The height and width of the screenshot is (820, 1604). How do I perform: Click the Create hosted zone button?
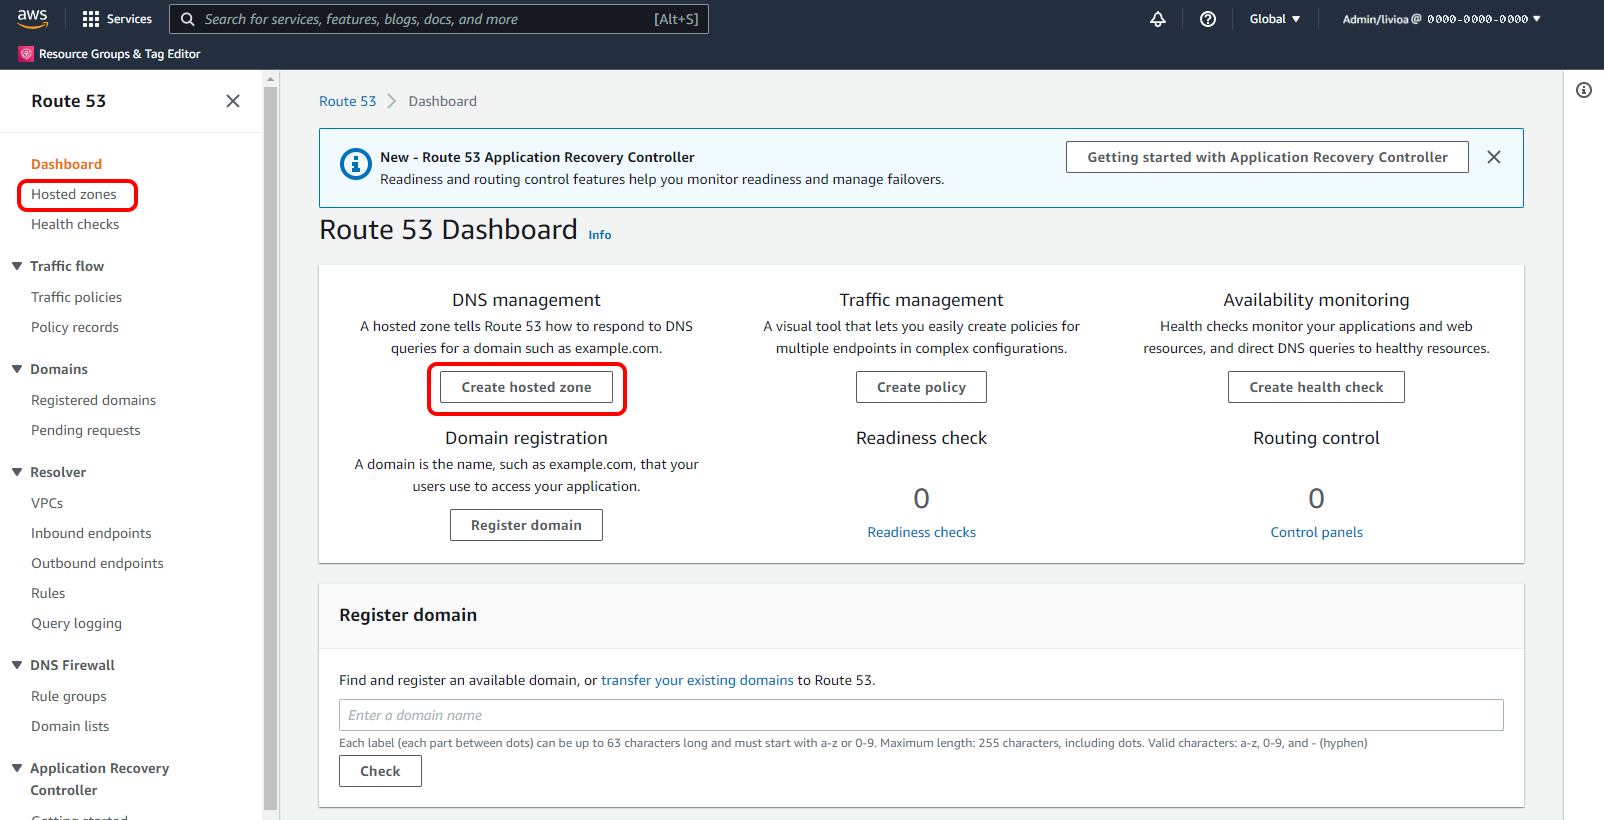[526, 387]
